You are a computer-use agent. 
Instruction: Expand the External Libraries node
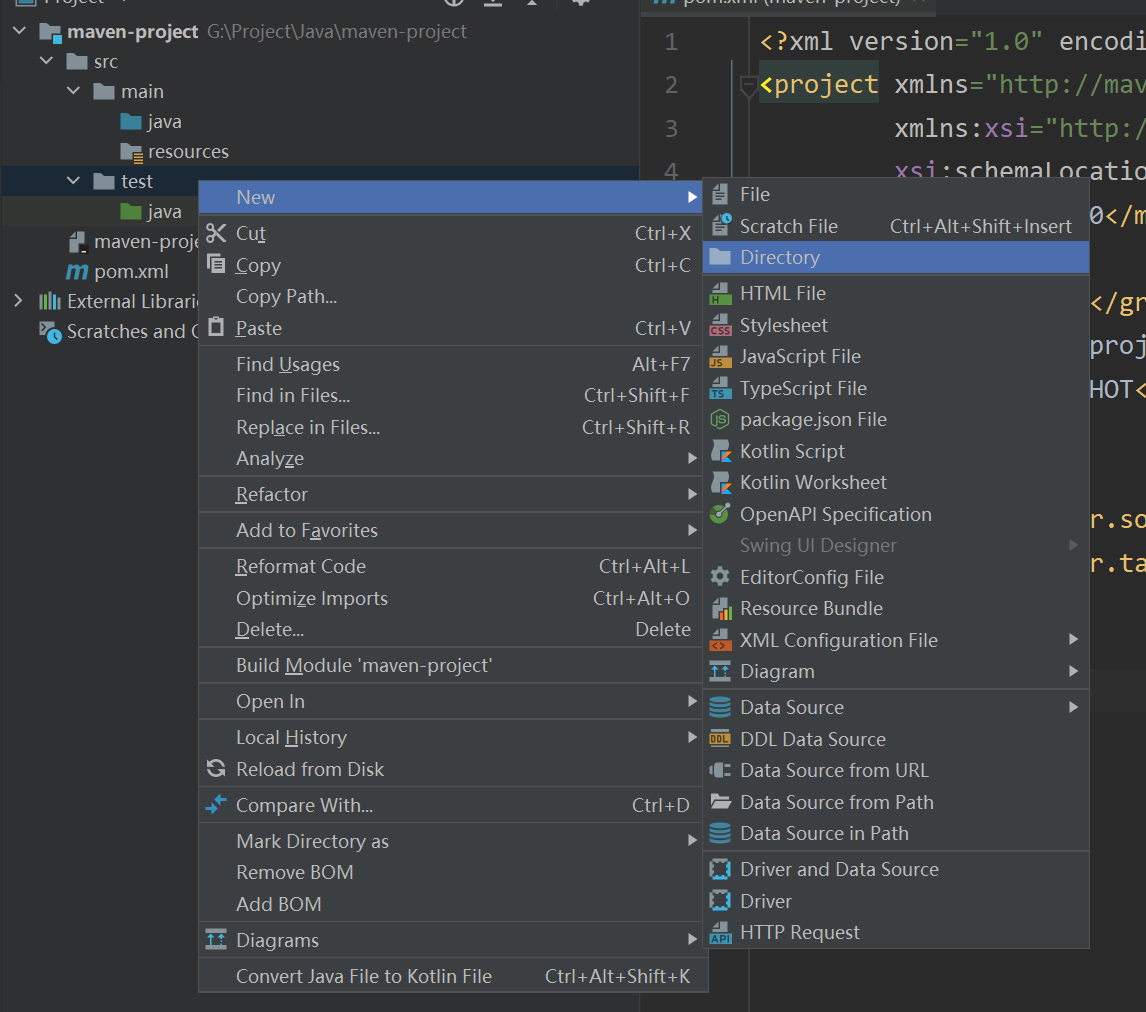tap(18, 300)
